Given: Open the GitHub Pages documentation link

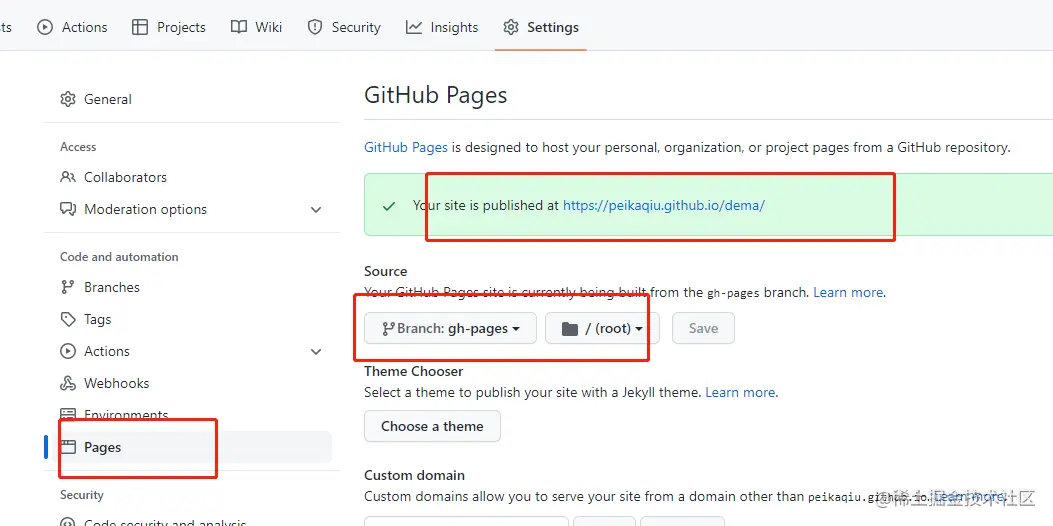Looking at the screenshot, I should (406, 147).
